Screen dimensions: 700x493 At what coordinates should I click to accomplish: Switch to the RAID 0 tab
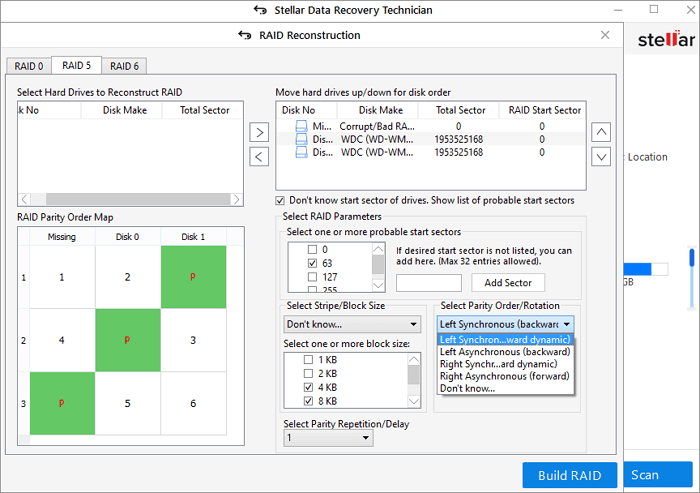pos(27,66)
